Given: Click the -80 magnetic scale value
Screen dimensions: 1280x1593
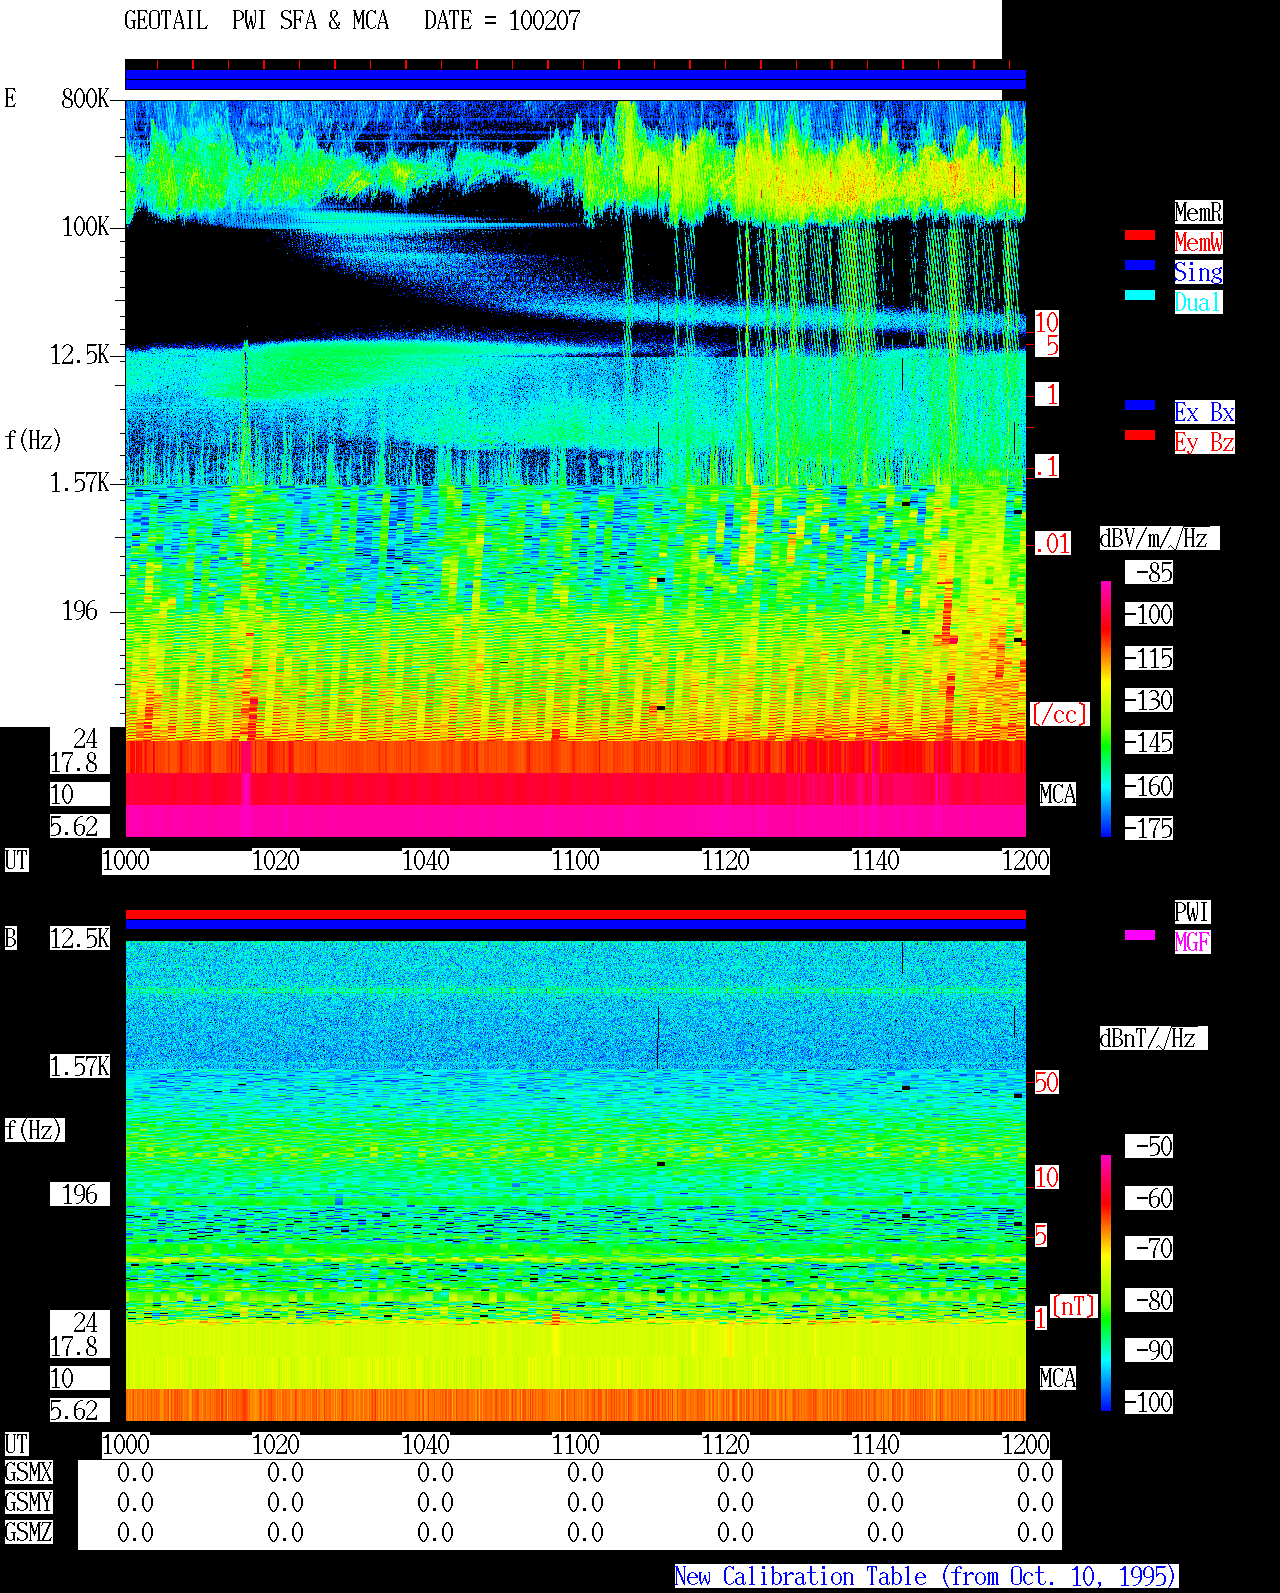Looking at the screenshot, I should 1149,1300.
